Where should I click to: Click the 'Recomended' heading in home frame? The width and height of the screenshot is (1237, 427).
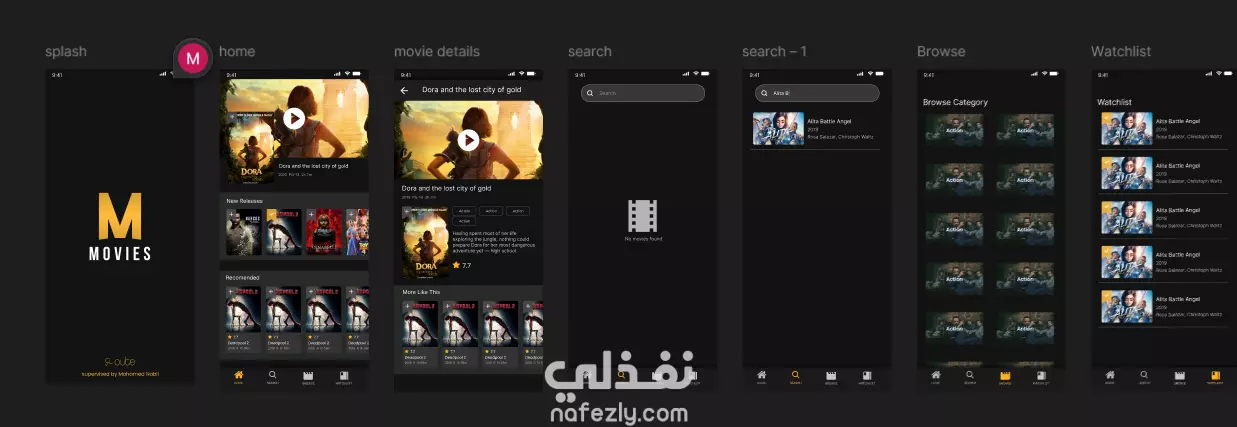coord(242,277)
